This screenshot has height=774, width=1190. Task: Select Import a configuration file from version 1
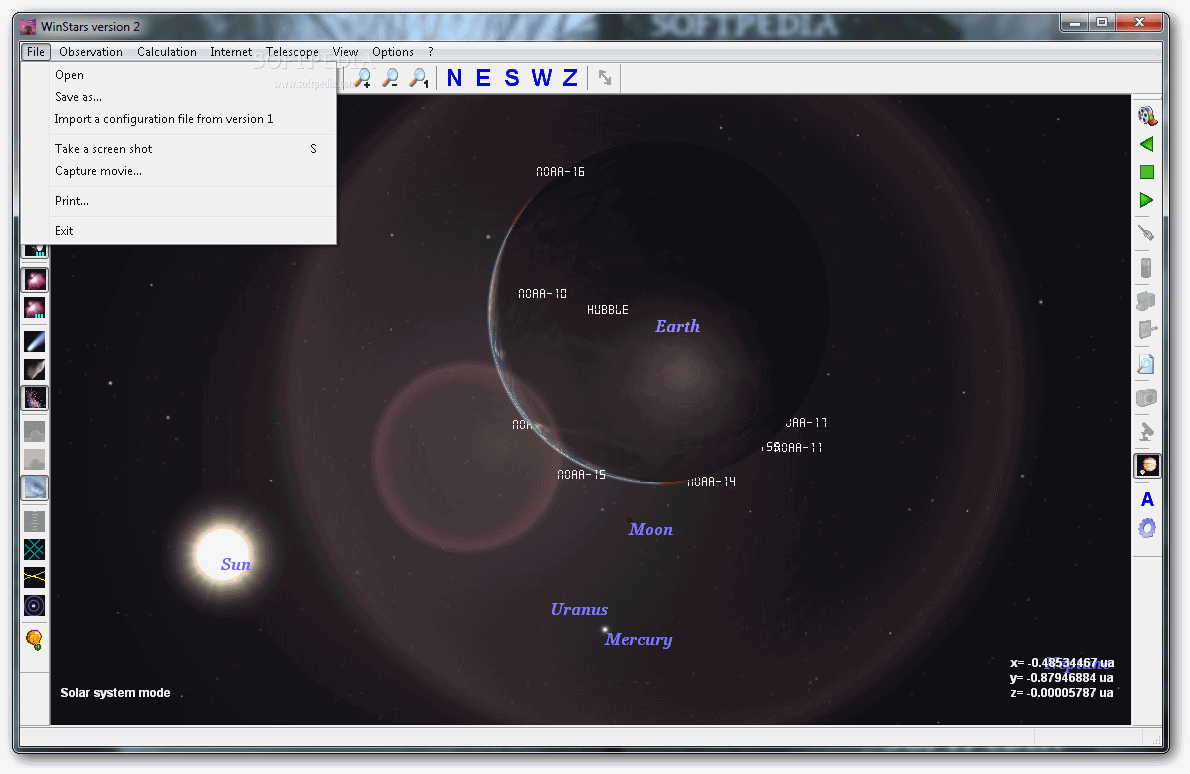(x=179, y=119)
